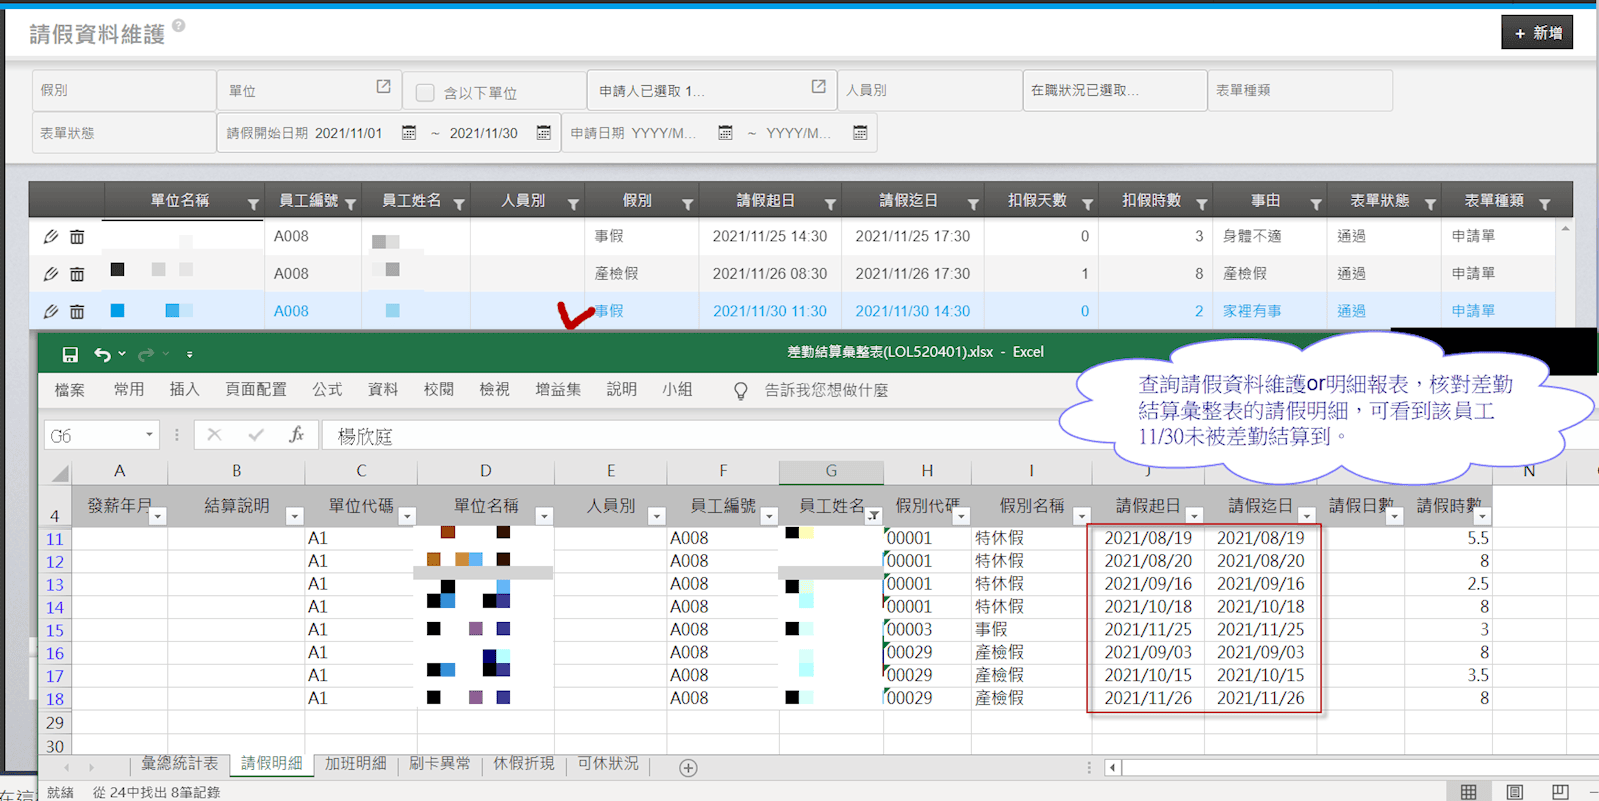This screenshot has height=801, width=1599.
Task: Click the Excel save icon
Action: point(70,354)
